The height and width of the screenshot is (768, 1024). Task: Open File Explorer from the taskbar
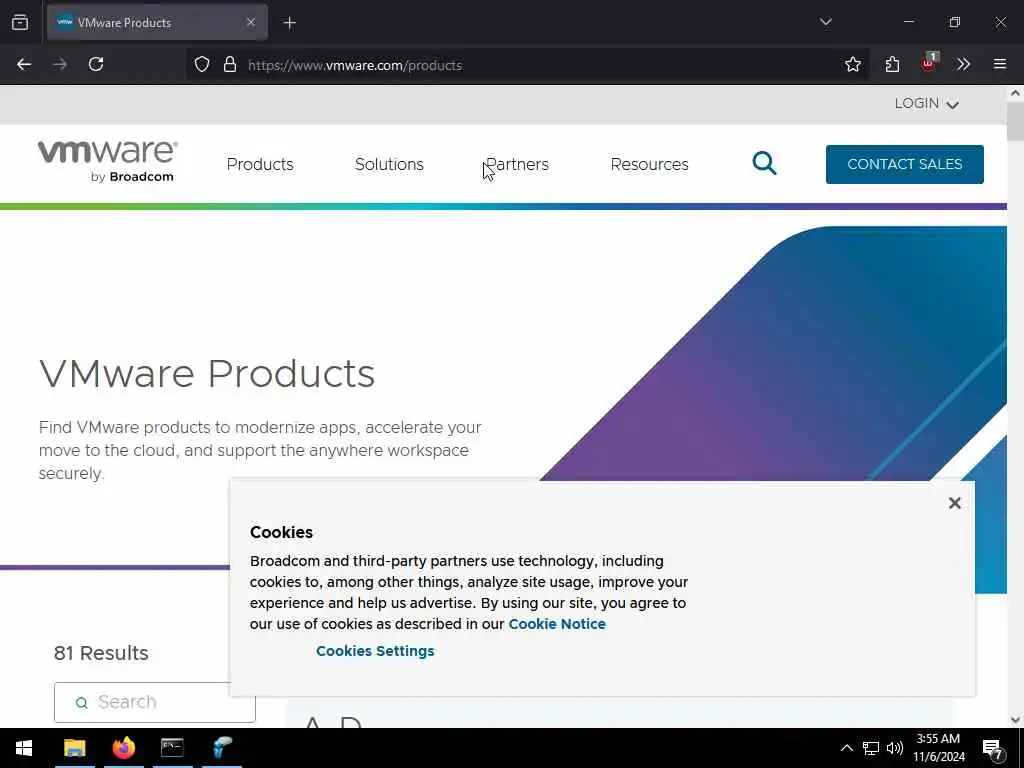pos(74,748)
